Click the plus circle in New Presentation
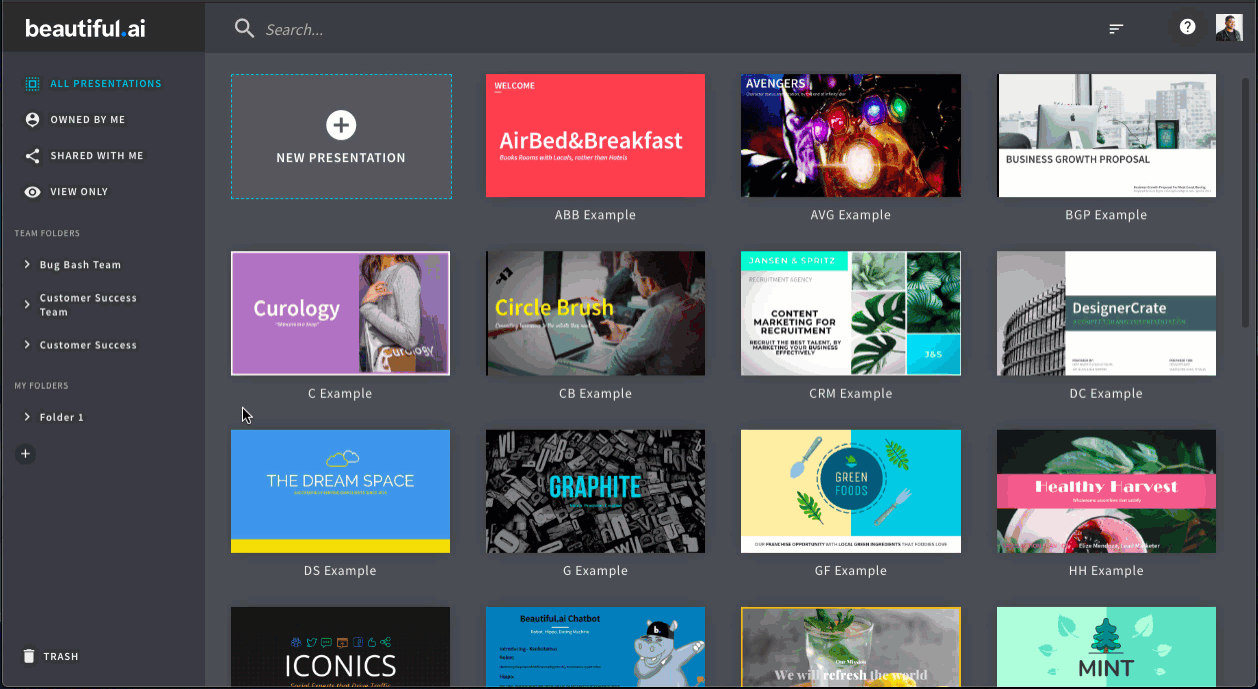The width and height of the screenshot is (1258, 689). pos(341,125)
